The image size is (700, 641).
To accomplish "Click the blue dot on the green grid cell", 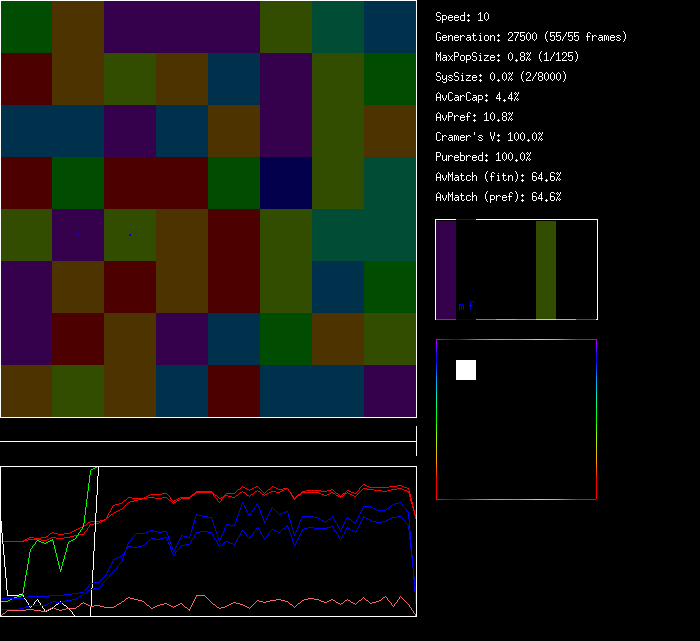I will [x=130, y=234].
